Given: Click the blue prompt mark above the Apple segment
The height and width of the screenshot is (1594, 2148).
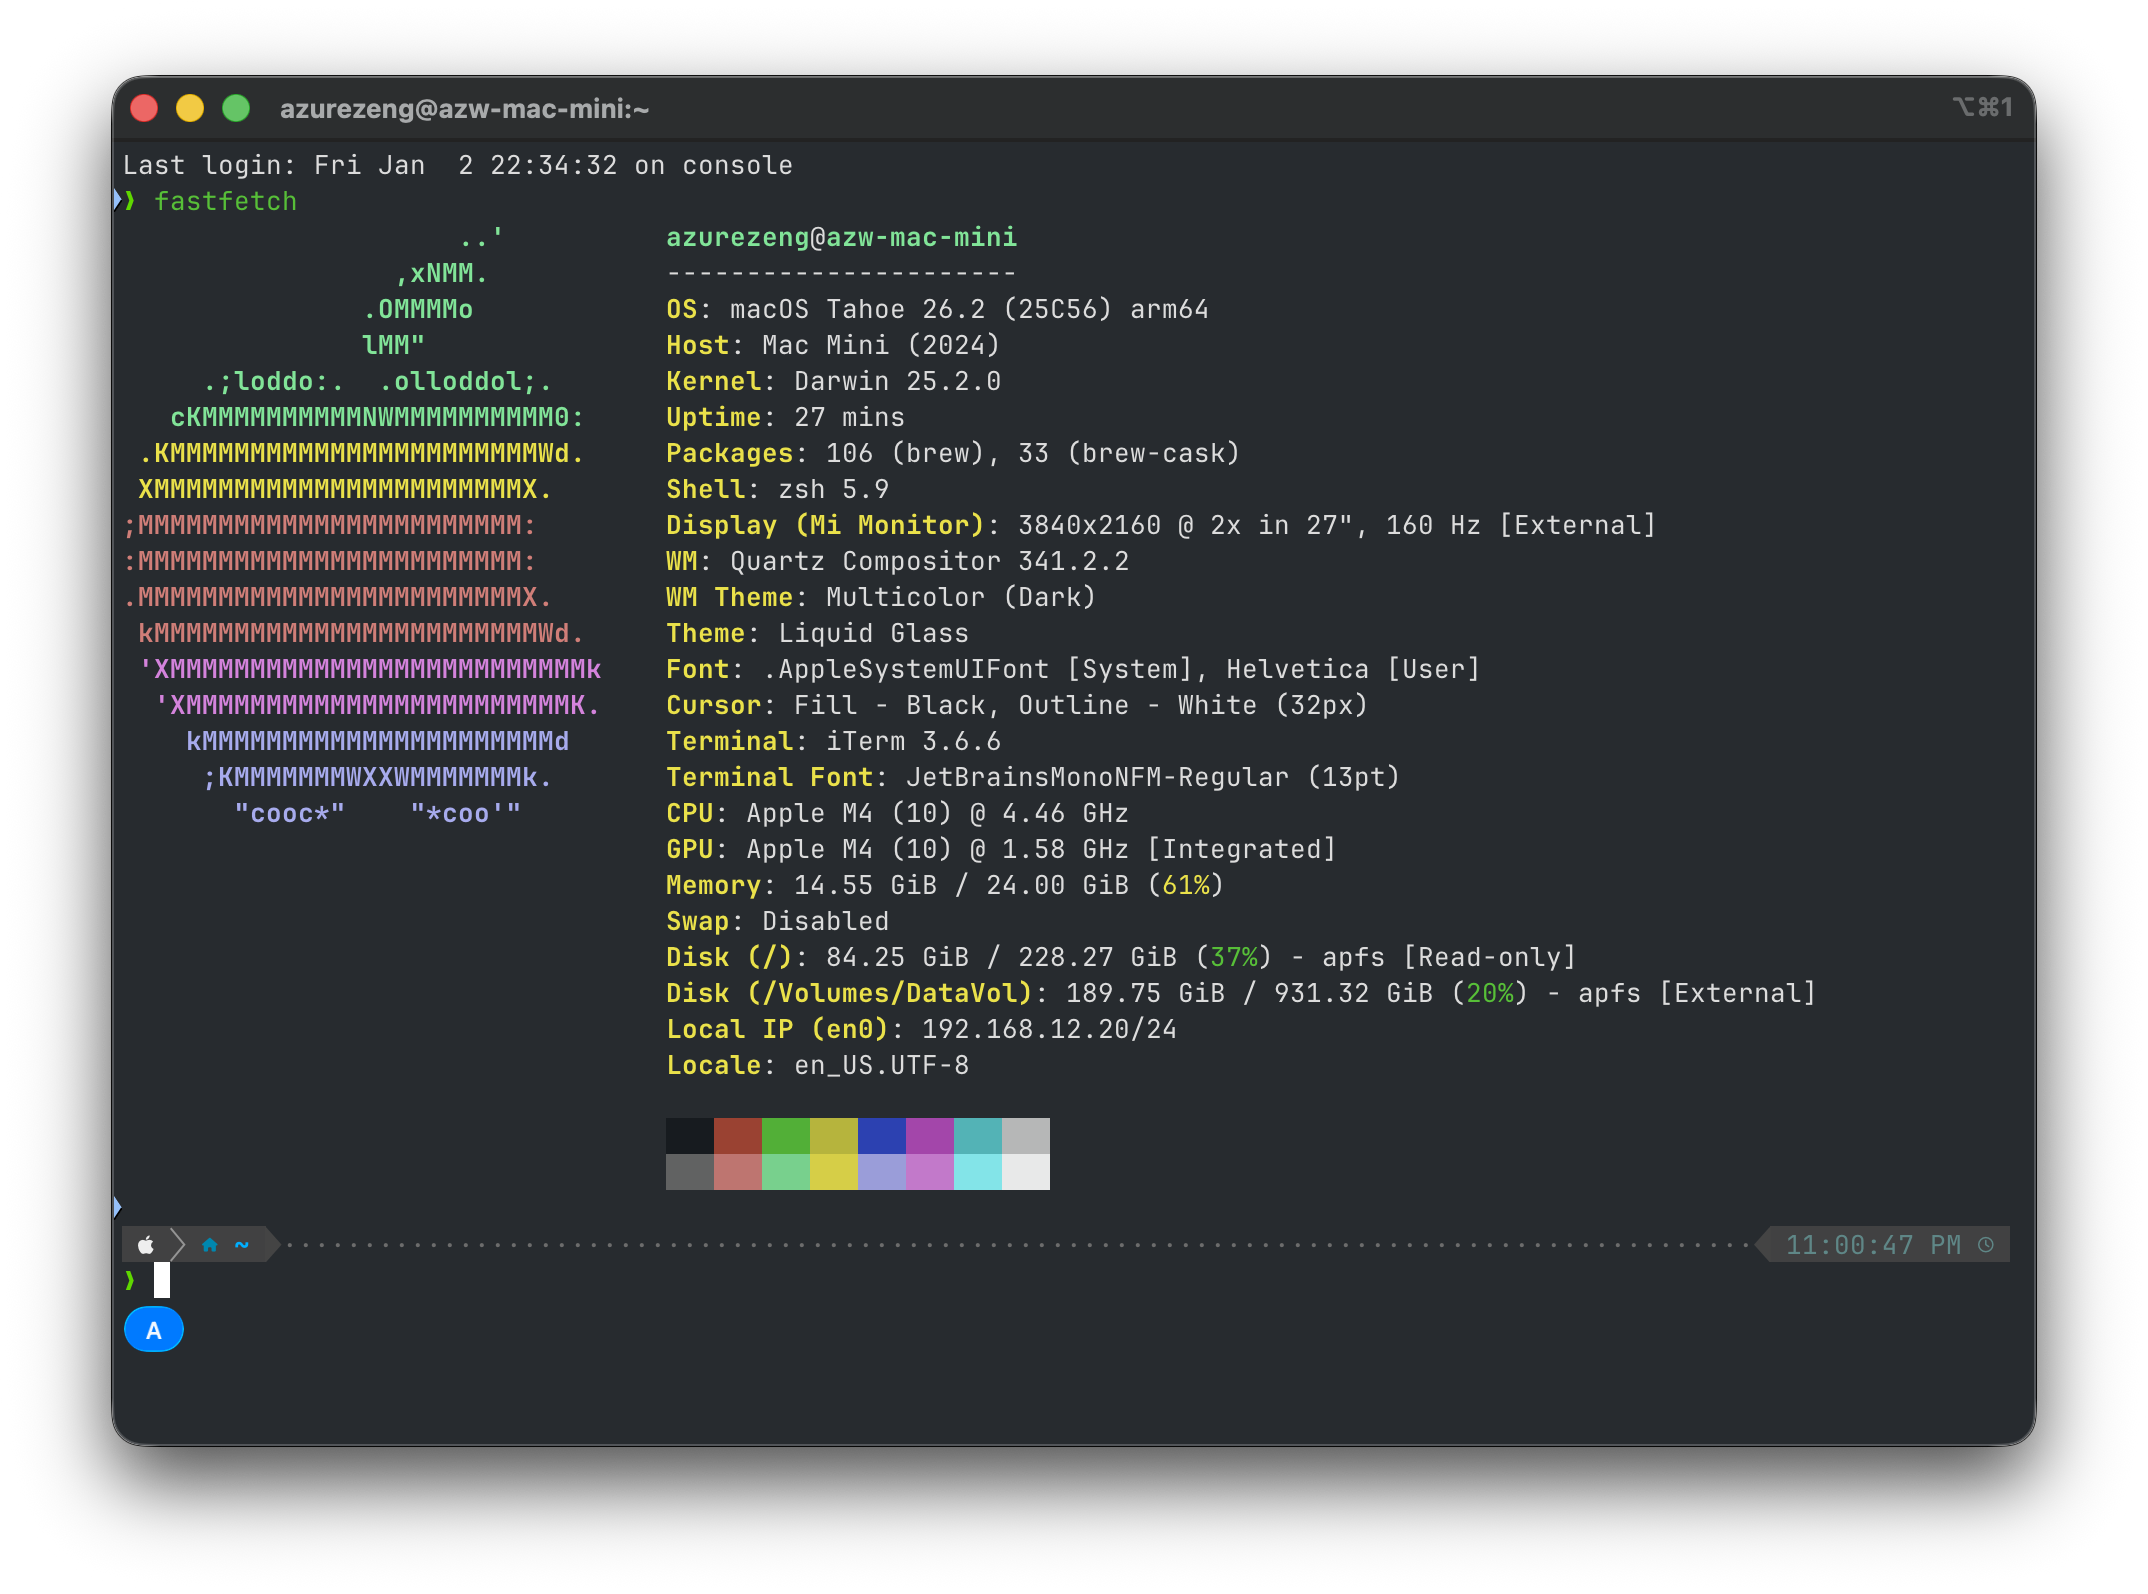Looking at the screenshot, I should click(x=117, y=1207).
